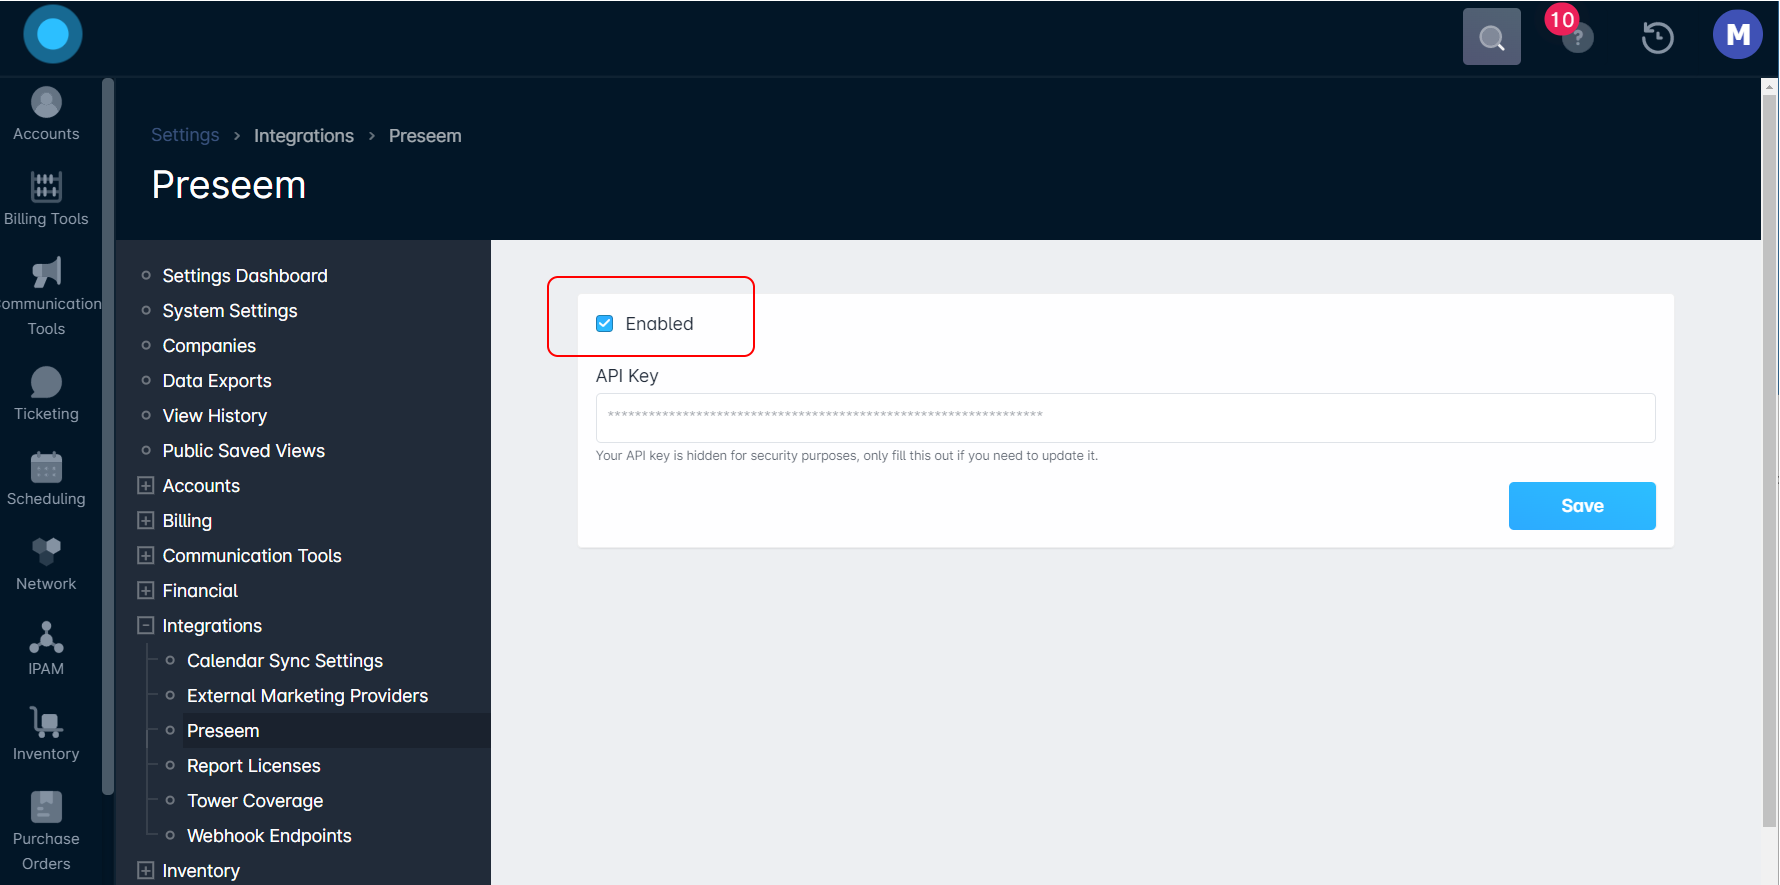Open Purchase Orders in the sidebar
Viewport: 1780px width, 885px height.
point(46,831)
